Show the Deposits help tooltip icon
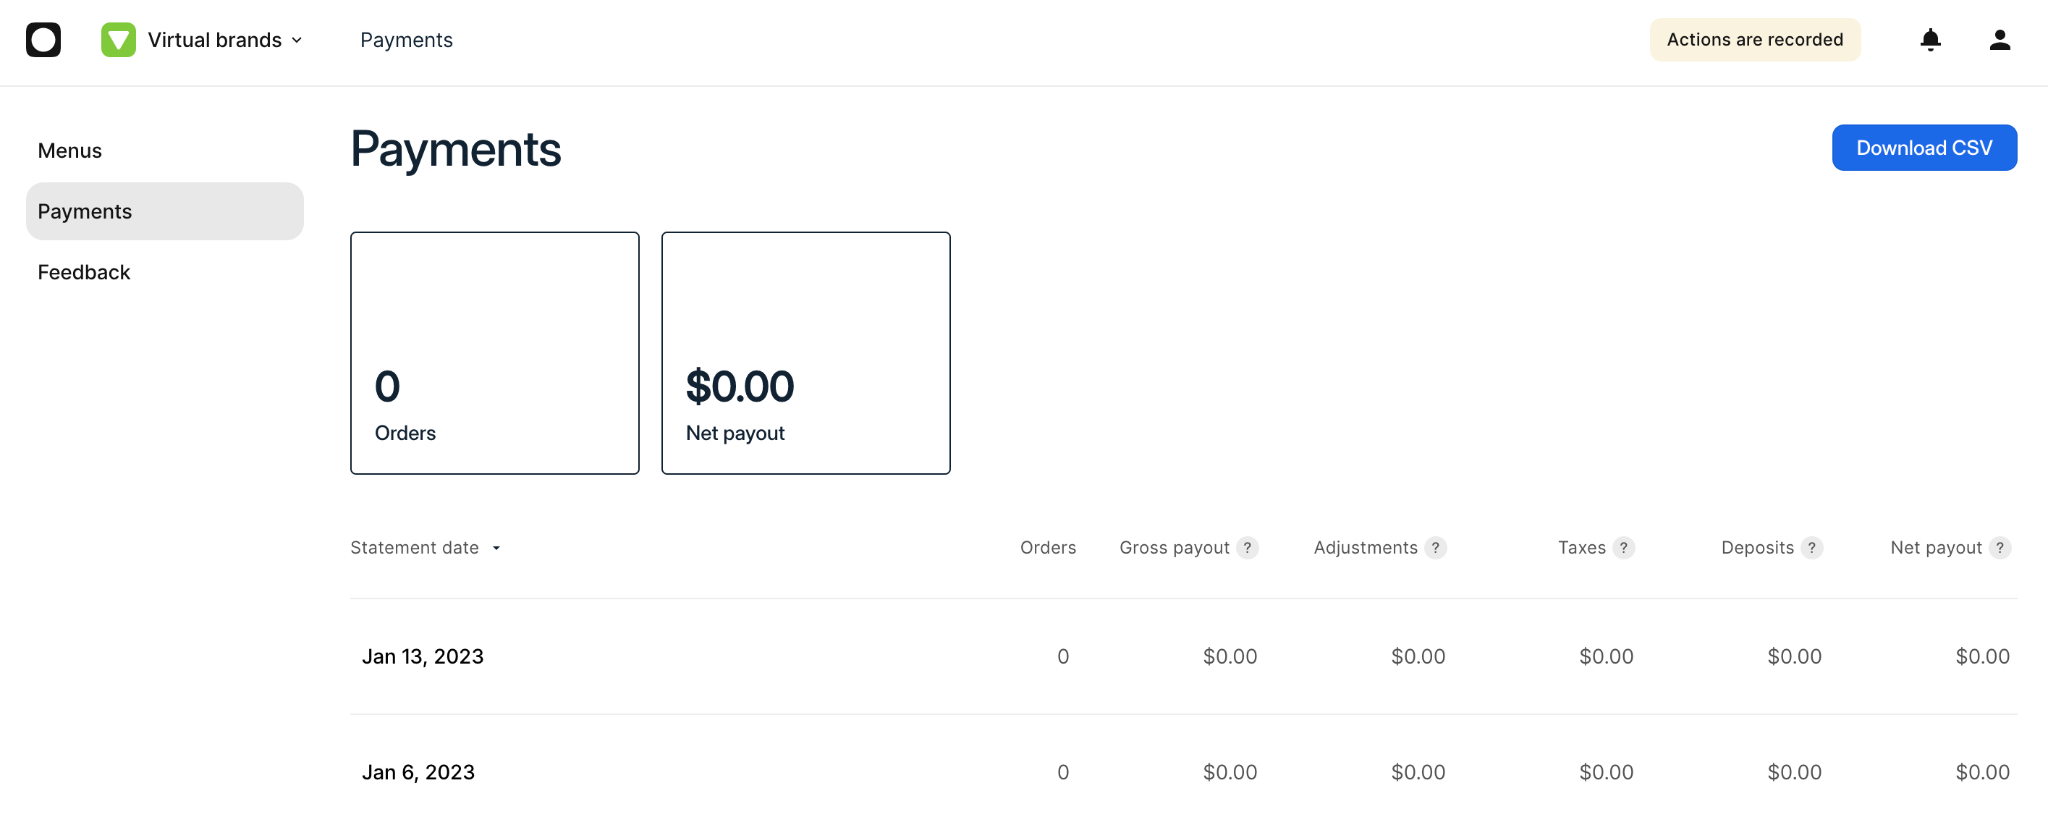 (x=1812, y=548)
